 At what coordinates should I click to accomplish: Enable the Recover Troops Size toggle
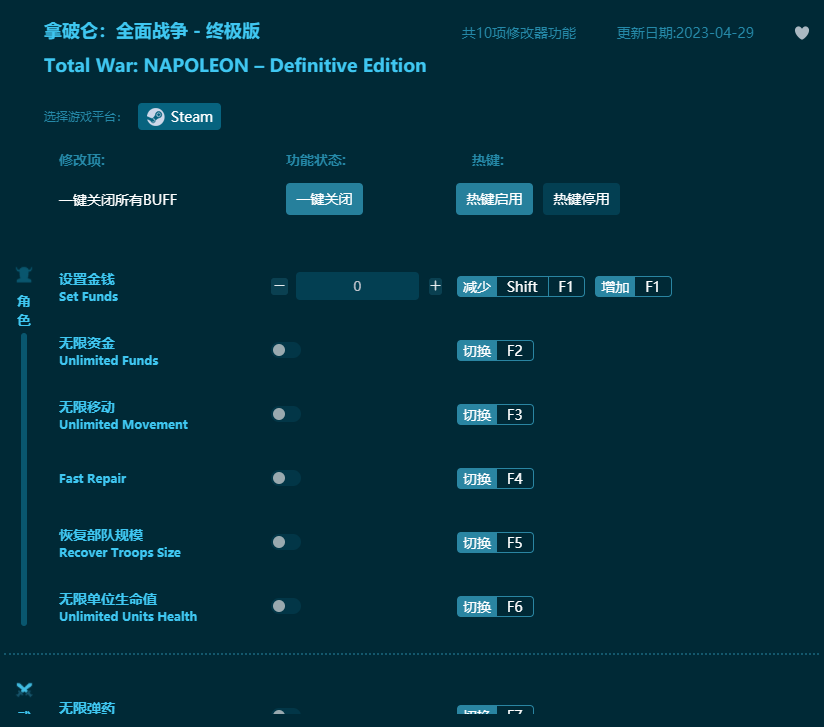[x=285, y=542]
